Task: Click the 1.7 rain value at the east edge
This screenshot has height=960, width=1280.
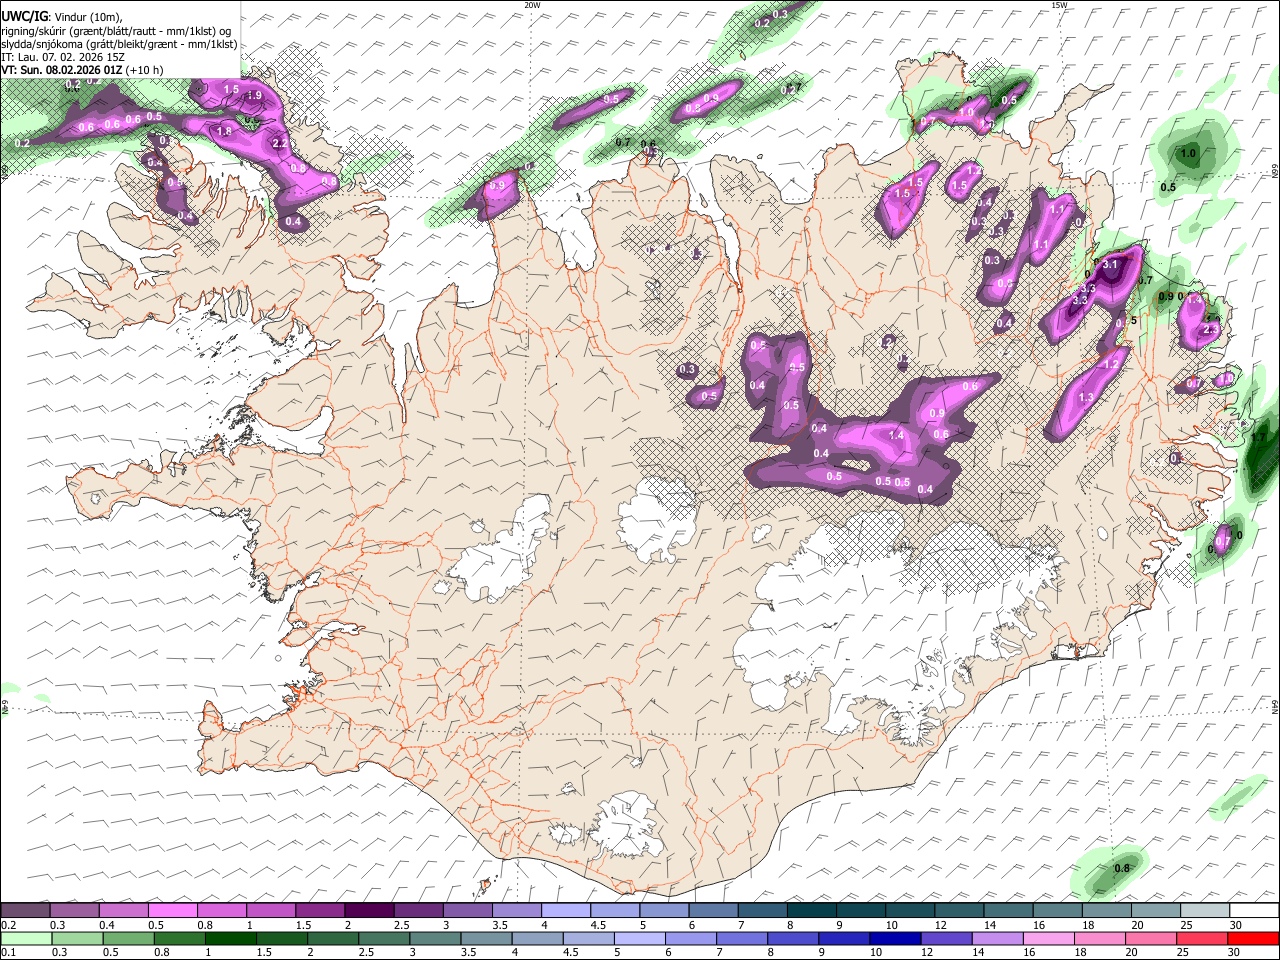Action: tap(1259, 437)
